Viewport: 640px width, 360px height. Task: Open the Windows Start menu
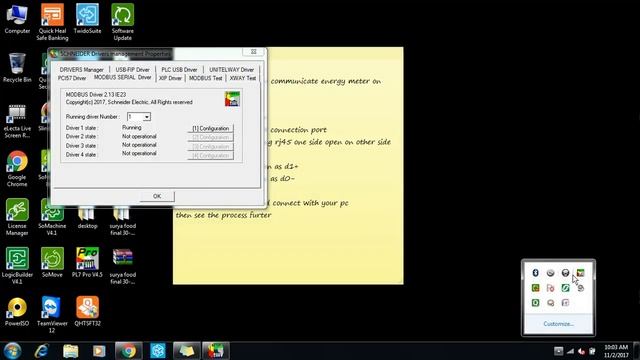click(12, 351)
